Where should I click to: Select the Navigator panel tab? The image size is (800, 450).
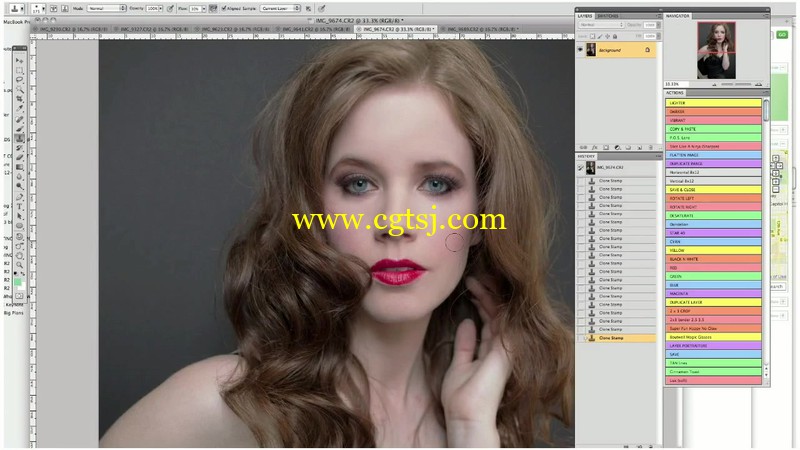tap(678, 16)
